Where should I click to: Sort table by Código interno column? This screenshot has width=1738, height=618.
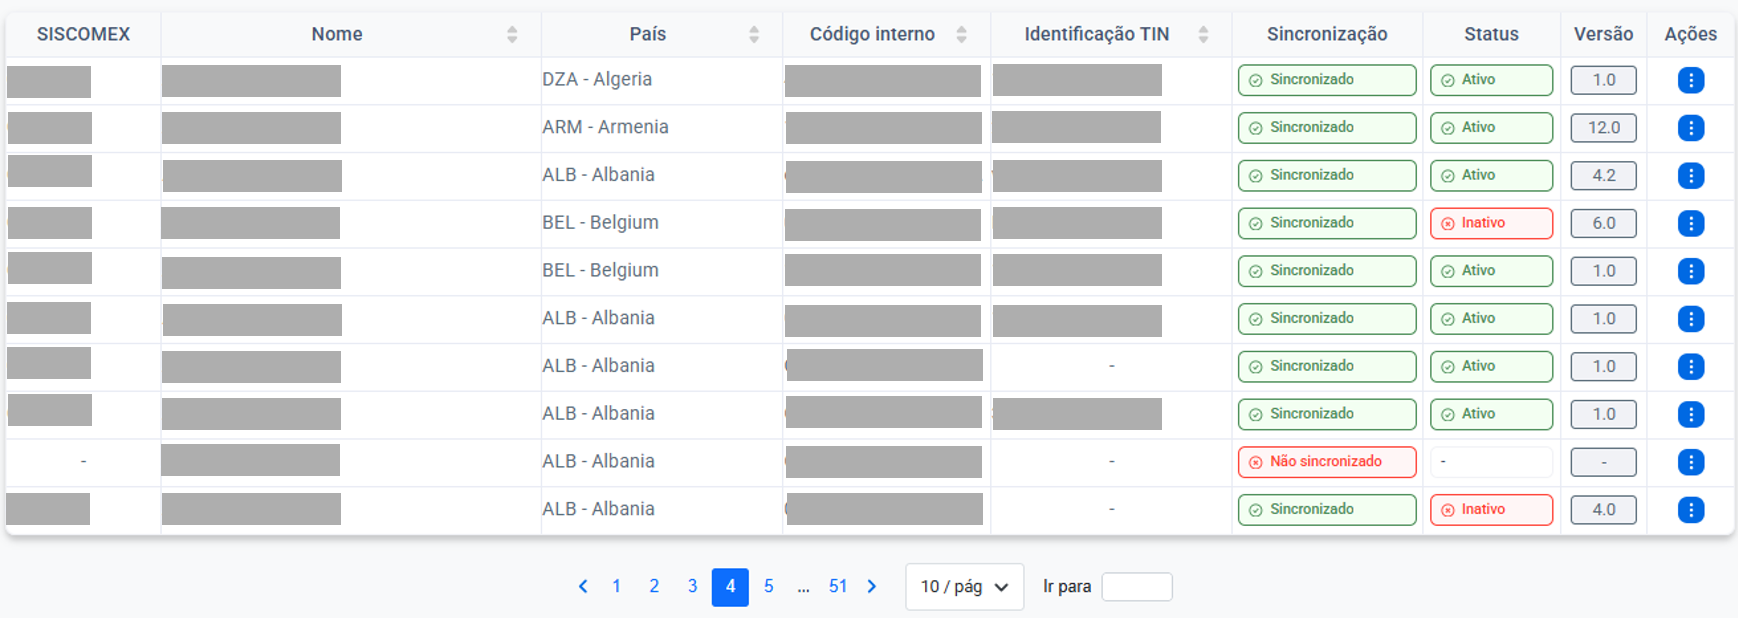[961, 35]
